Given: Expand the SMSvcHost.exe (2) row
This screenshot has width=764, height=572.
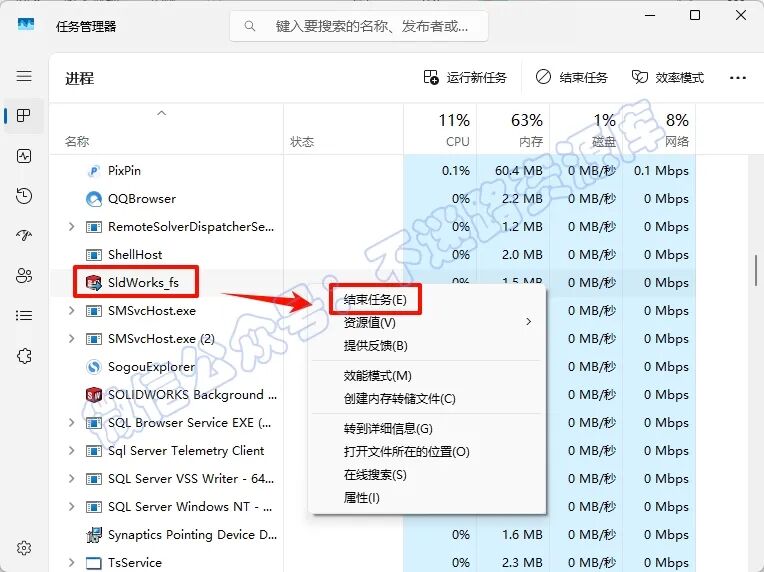Looking at the screenshot, I should tap(72, 339).
